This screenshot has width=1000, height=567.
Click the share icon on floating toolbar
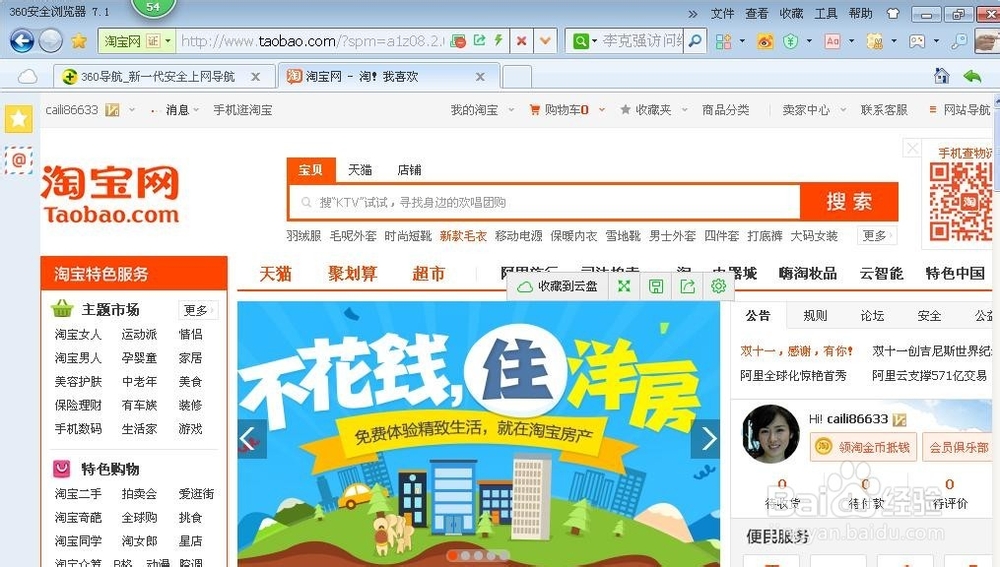point(688,286)
